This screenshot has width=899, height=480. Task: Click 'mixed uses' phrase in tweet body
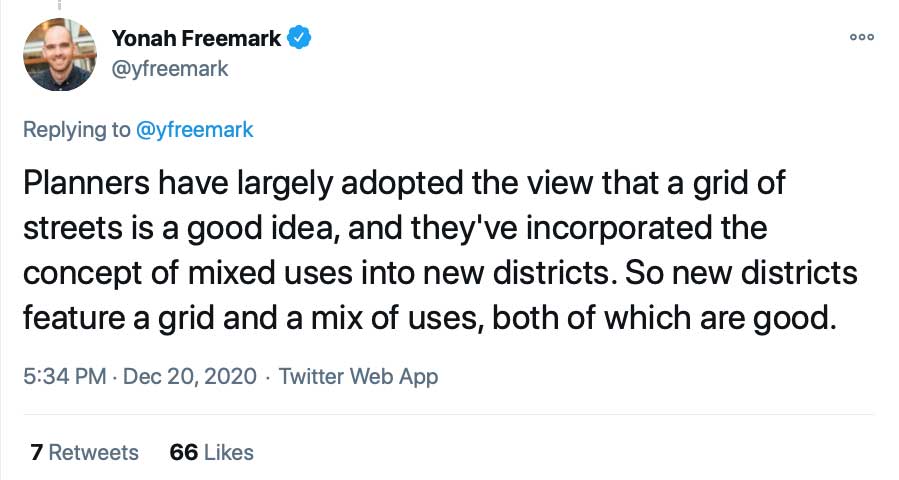(270, 272)
